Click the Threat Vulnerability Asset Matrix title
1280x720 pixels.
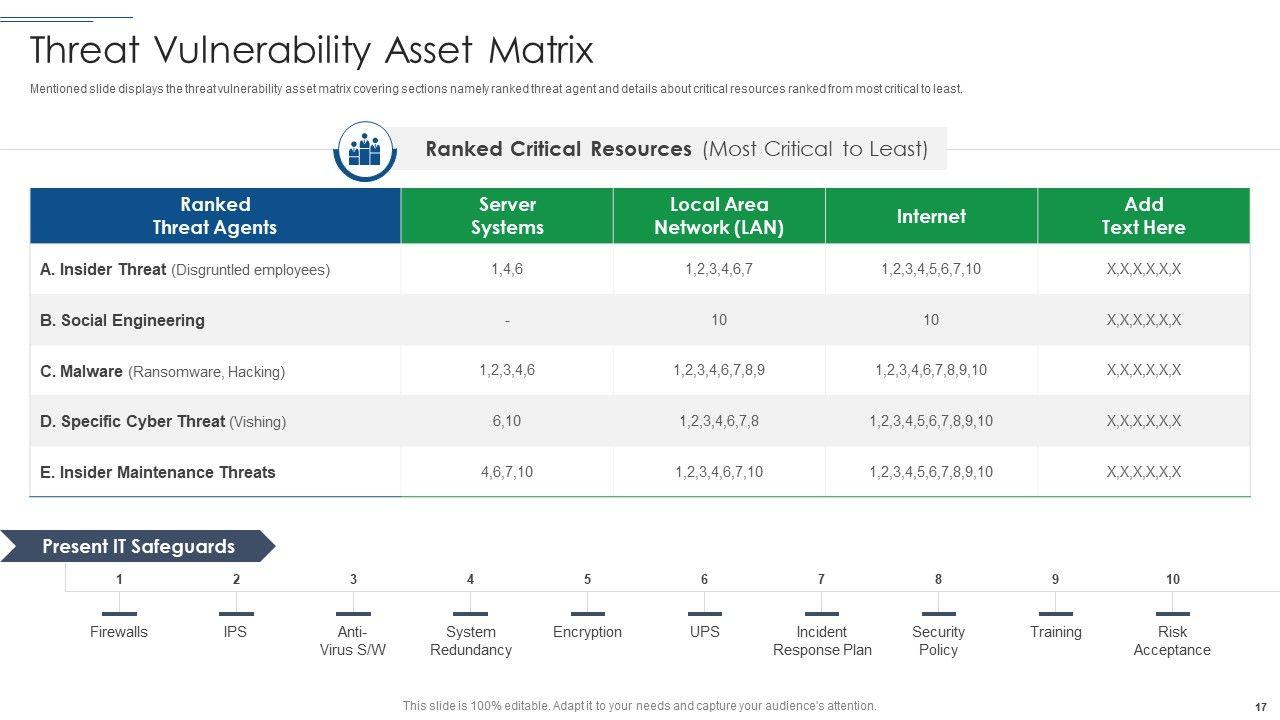coord(312,50)
